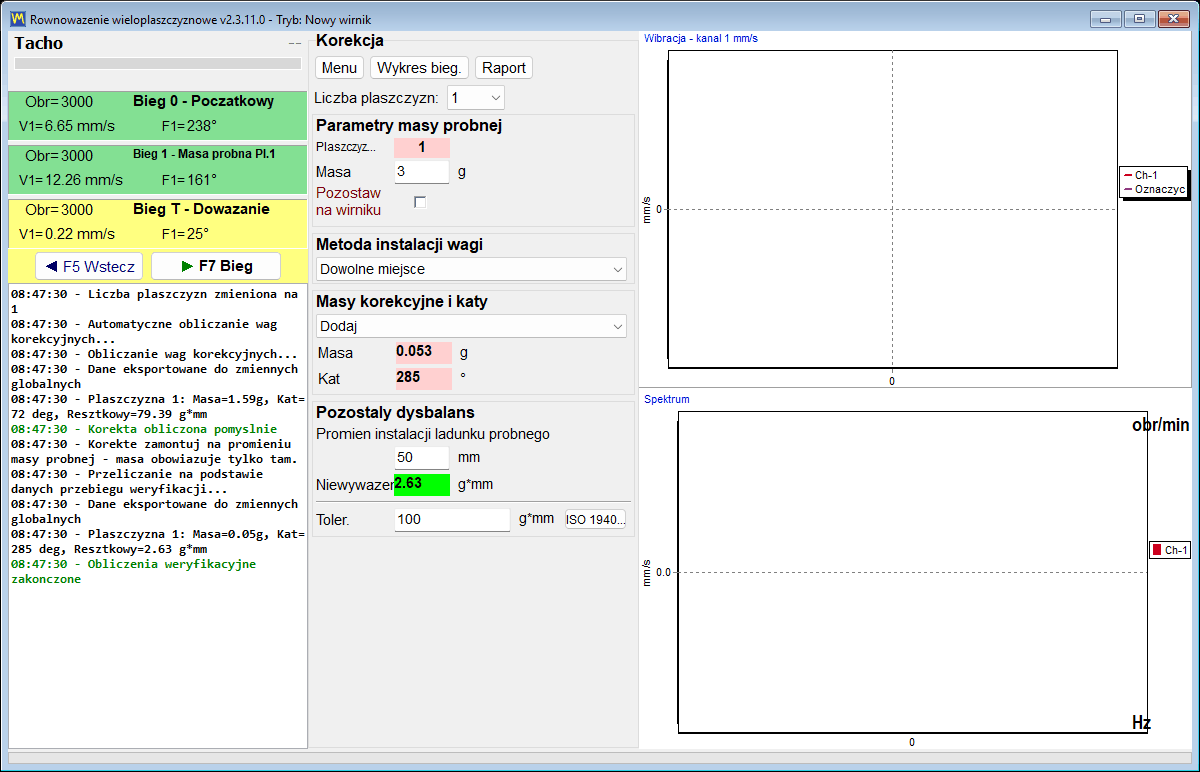The height and width of the screenshot is (772, 1200).
Task: Focus the radius field showing 50 mm
Action: tap(422, 457)
